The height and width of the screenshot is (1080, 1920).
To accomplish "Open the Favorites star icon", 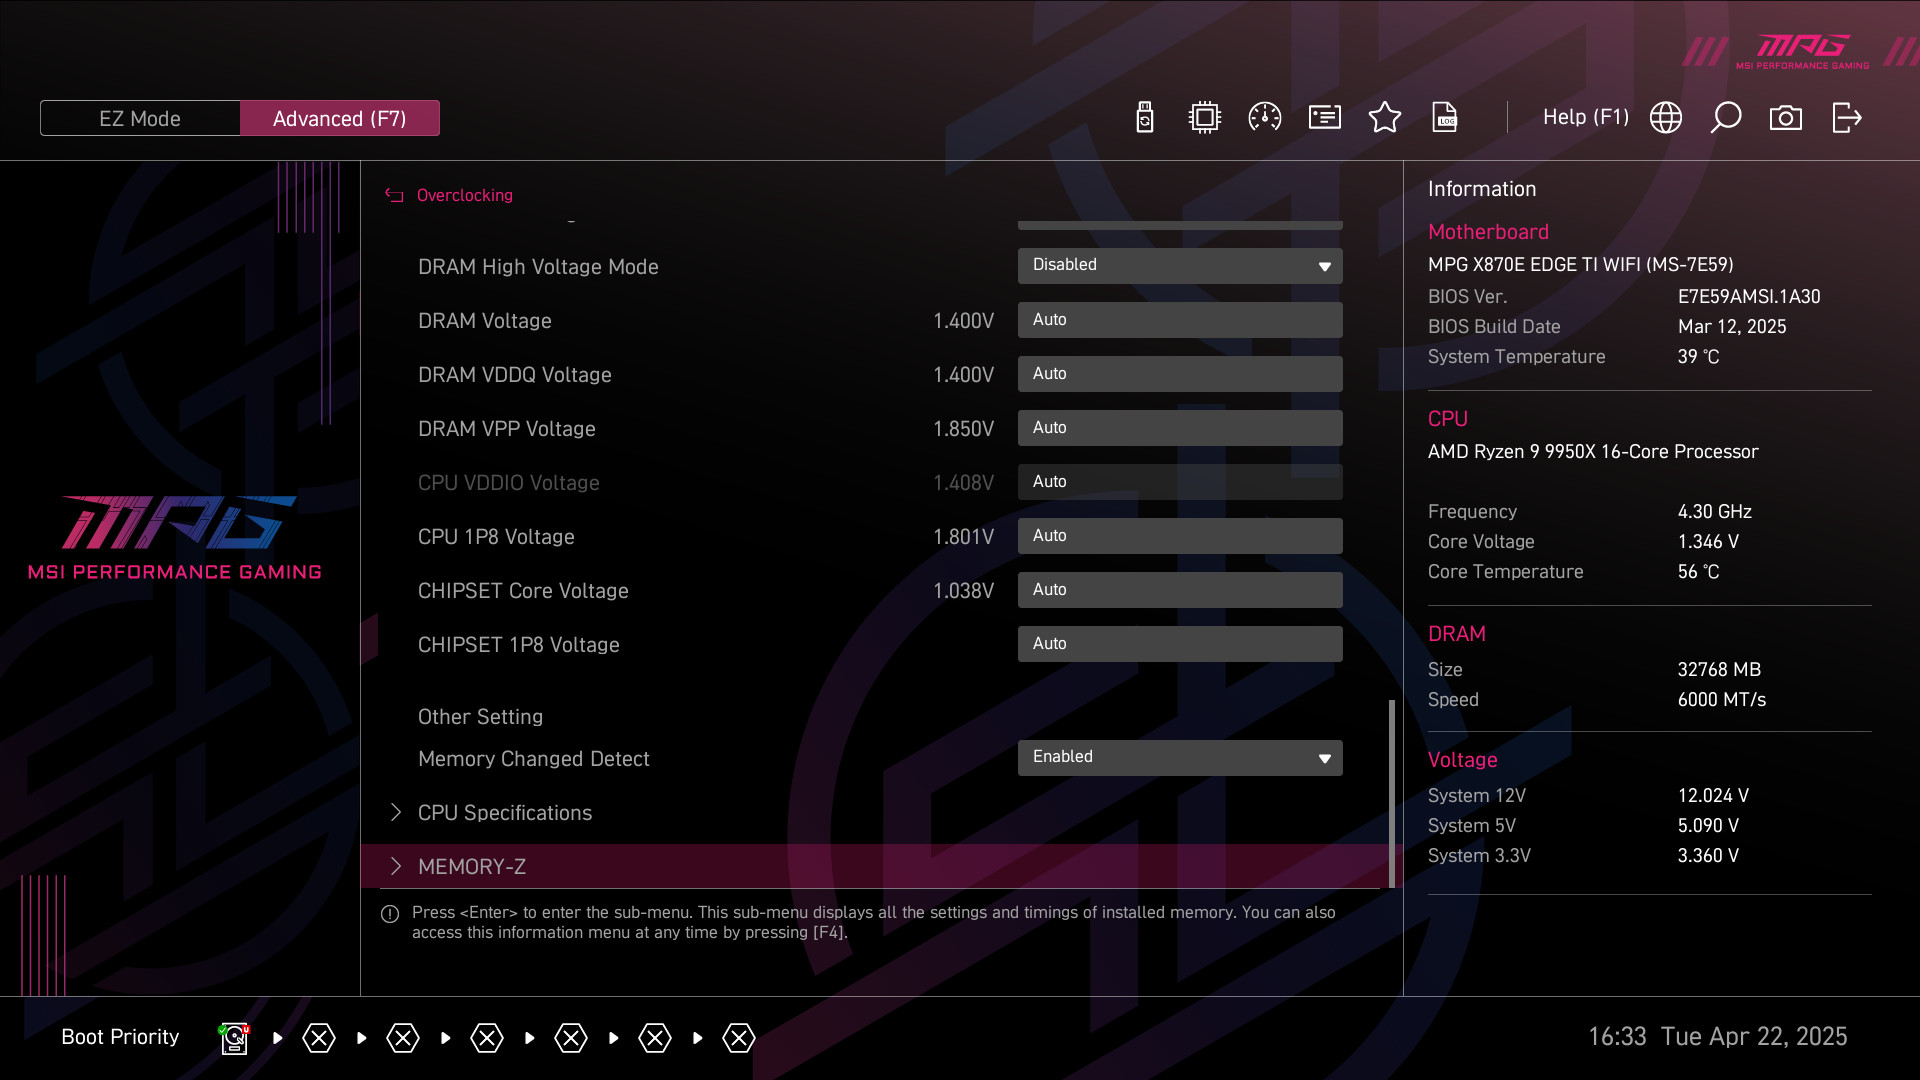I will pos(1385,117).
